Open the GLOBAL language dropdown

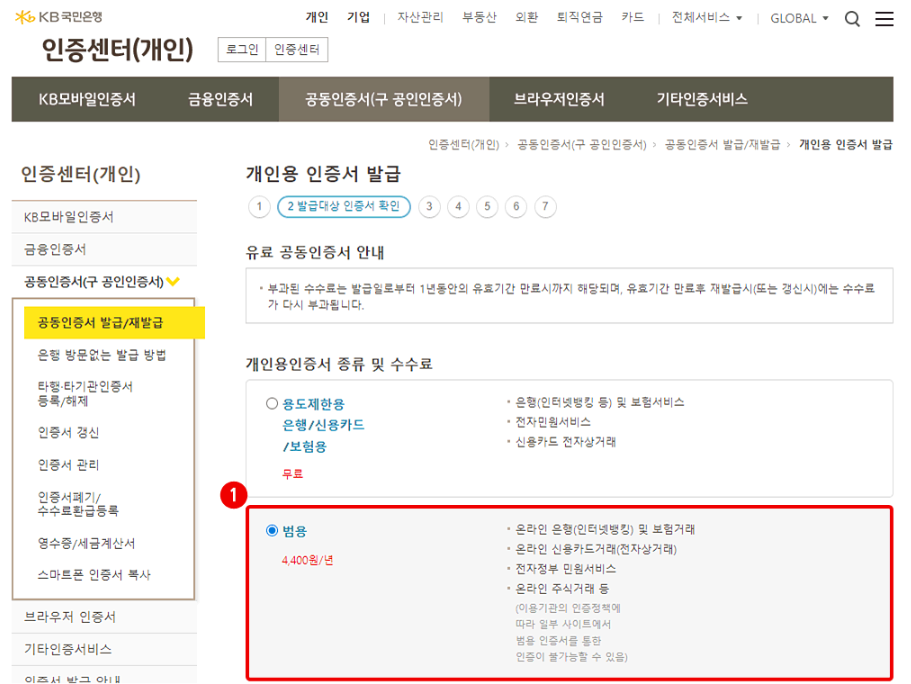point(799,18)
